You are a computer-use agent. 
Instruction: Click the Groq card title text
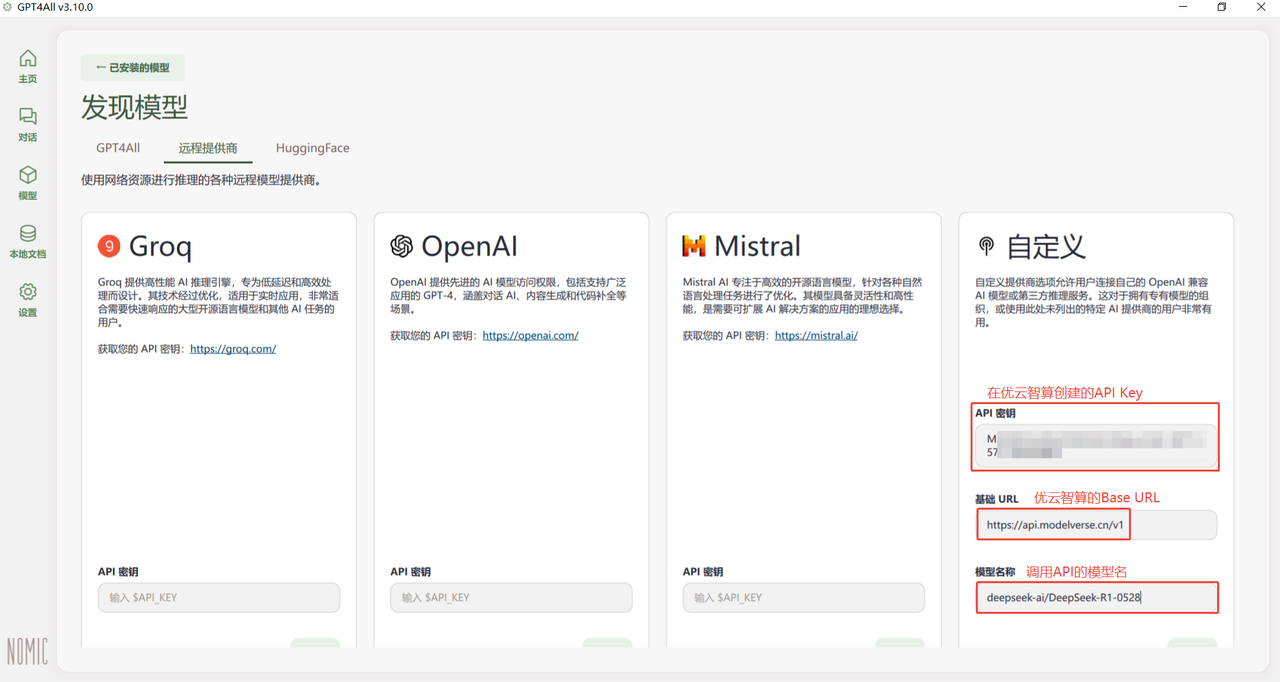pos(160,246)
